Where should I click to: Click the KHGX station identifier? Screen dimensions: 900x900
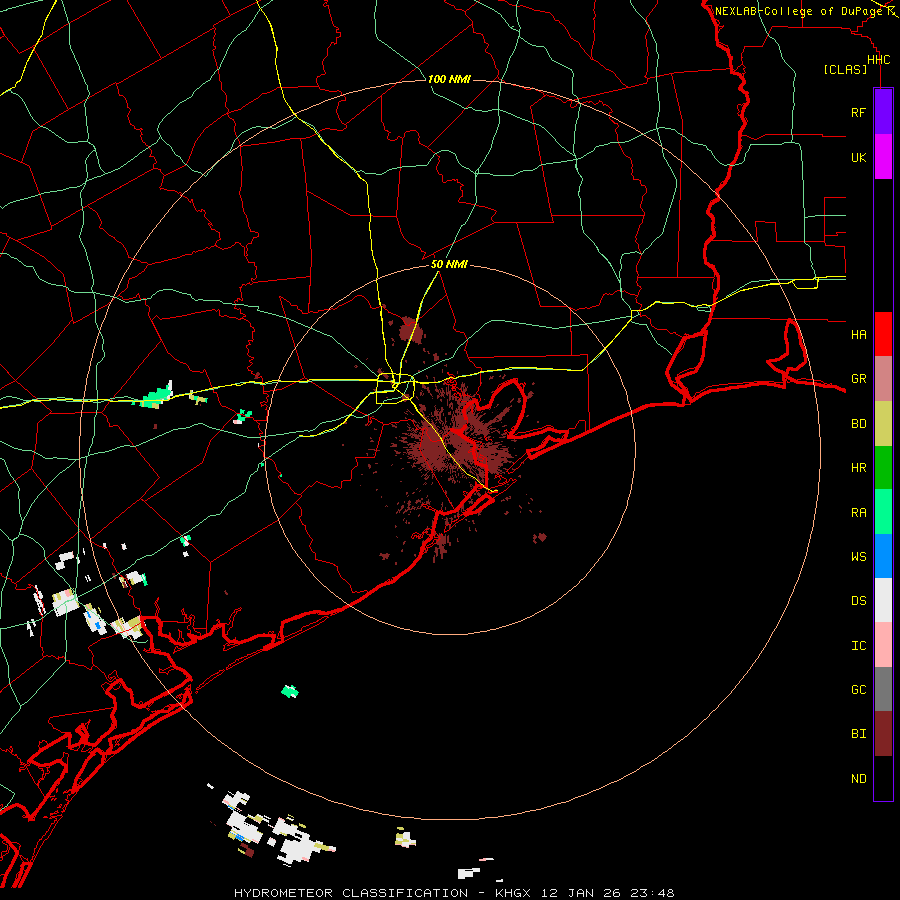513,893
